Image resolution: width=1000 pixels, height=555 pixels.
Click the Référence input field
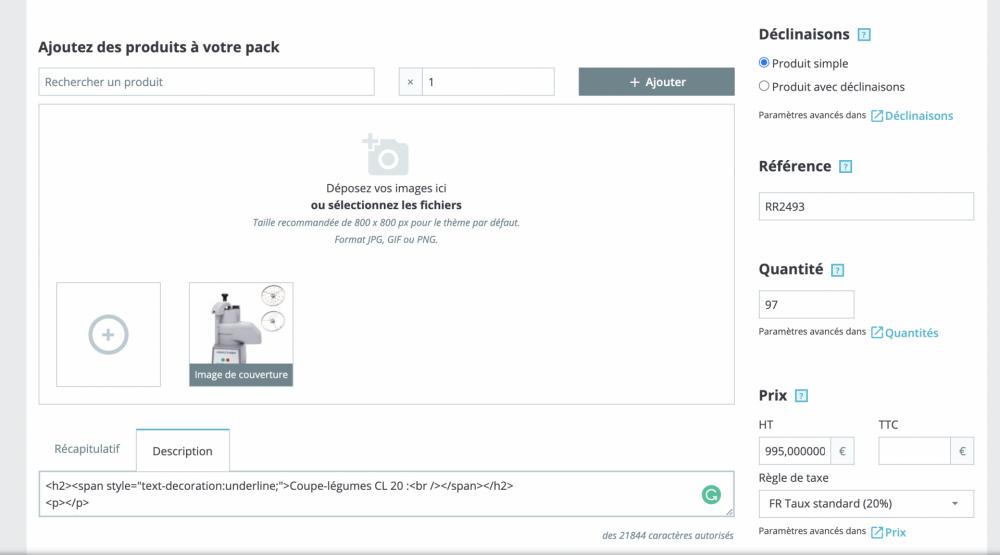pos(866,207)
